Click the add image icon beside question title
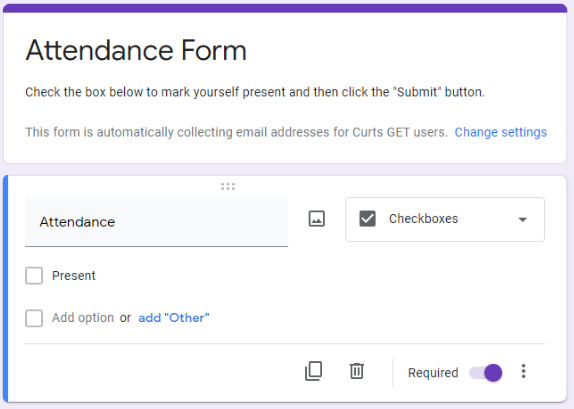Screen dimensions: 574x409 [316, 219]
